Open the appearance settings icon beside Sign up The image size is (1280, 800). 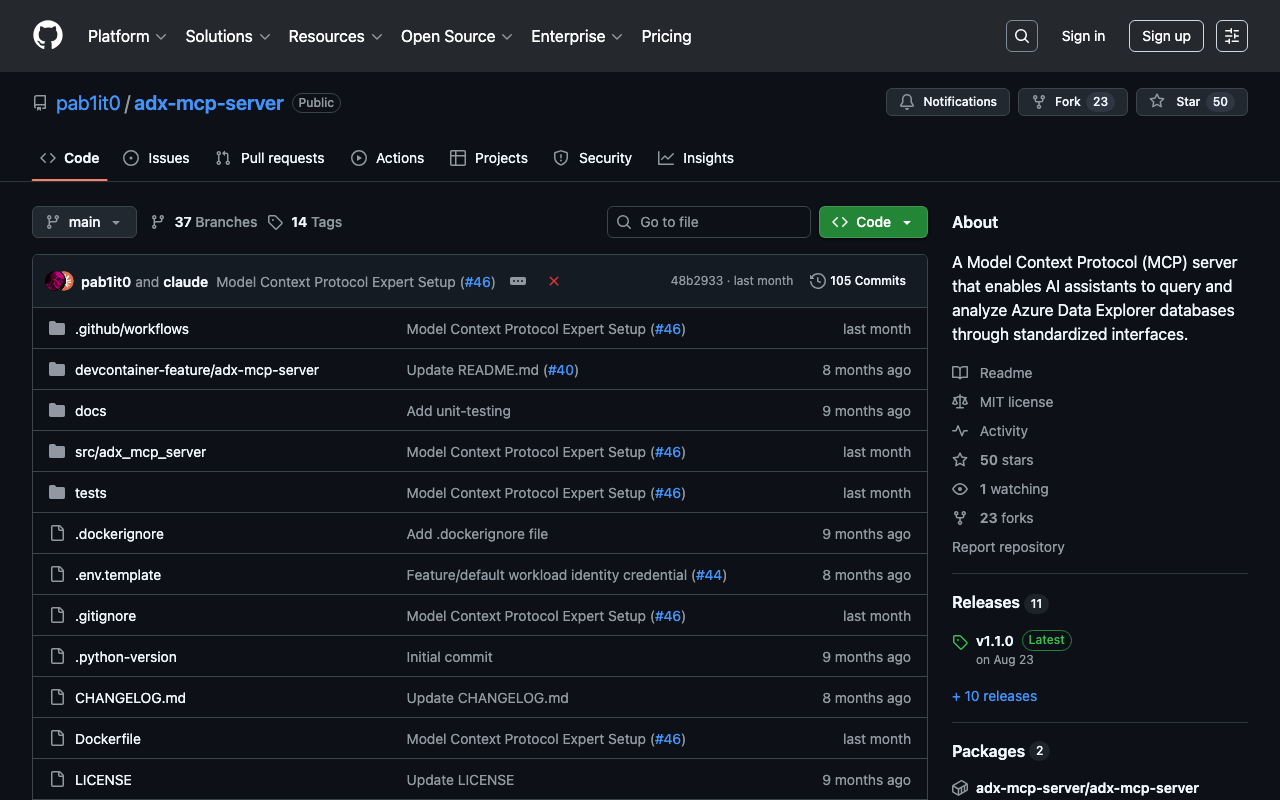point(1231,36)
